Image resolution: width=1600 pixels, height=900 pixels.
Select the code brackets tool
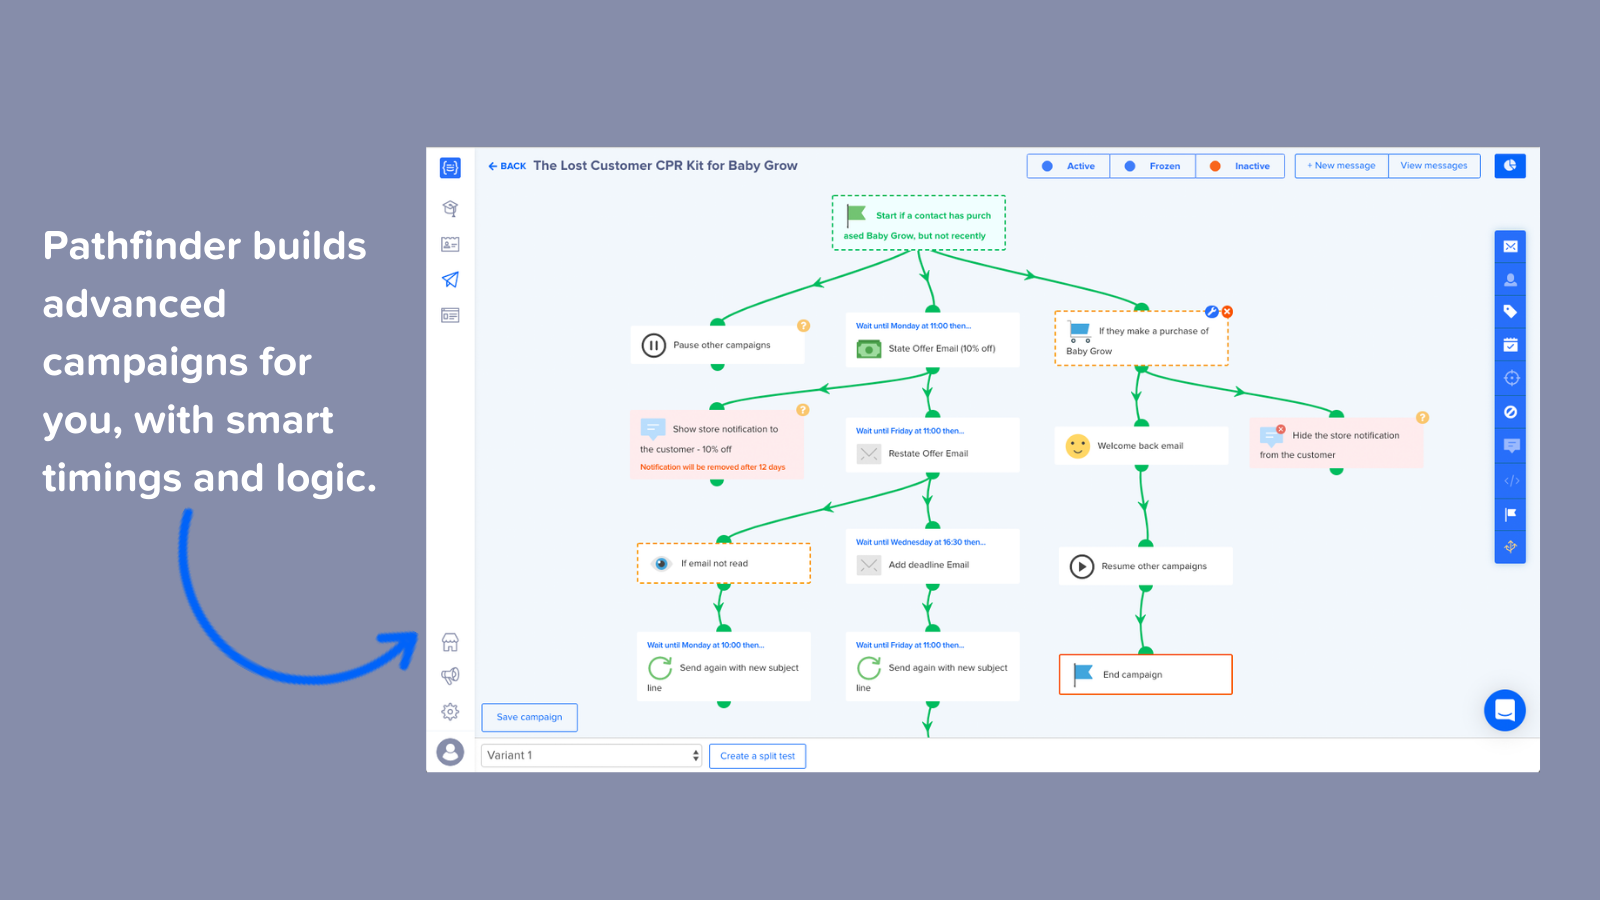coord(1510,481)
